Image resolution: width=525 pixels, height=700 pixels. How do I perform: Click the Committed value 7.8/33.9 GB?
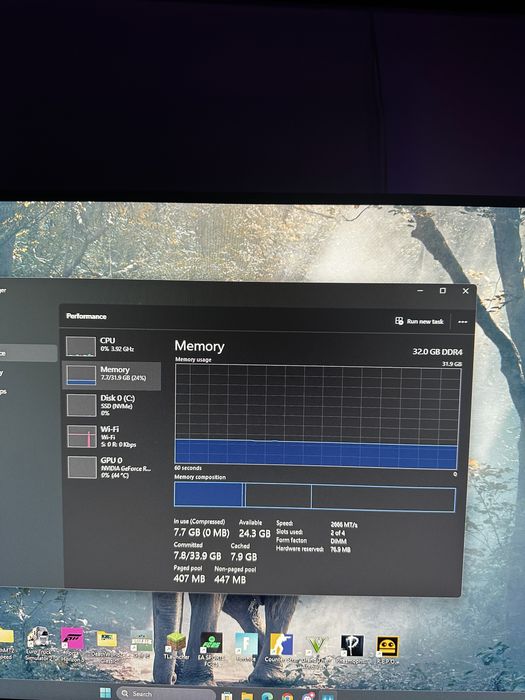[x=197, y=556]
